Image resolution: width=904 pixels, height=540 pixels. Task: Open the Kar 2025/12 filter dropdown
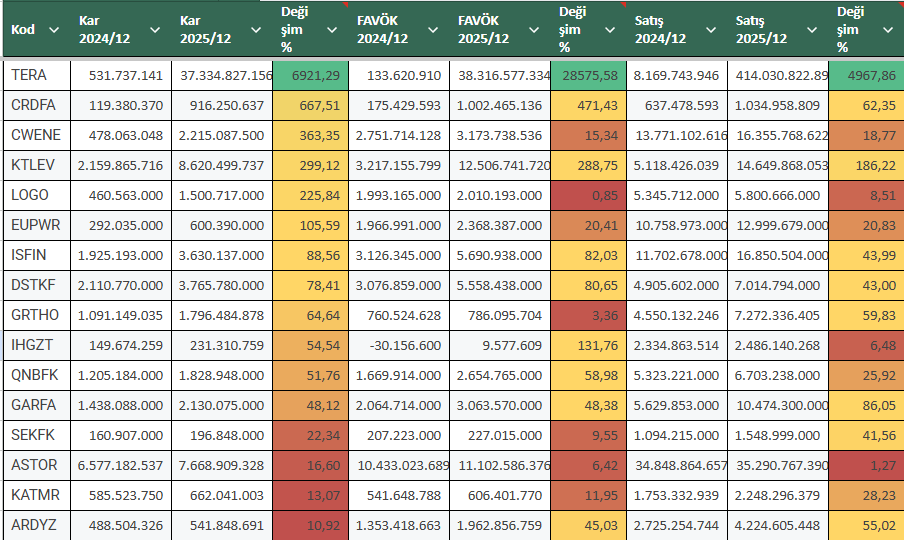tap(256, 29)
